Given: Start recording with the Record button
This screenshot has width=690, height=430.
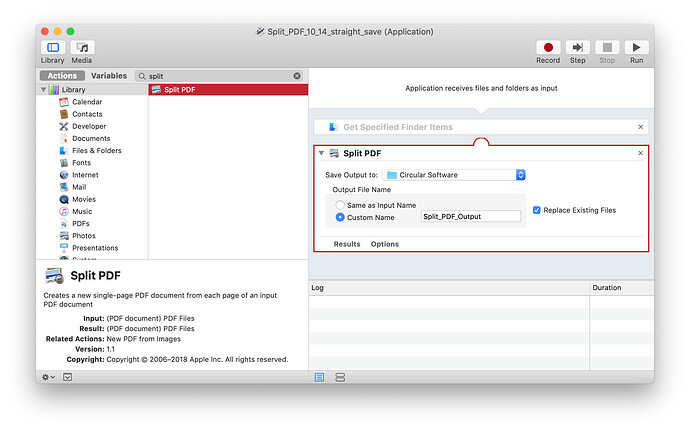Looking at the screenshot, I should point(548,48).
